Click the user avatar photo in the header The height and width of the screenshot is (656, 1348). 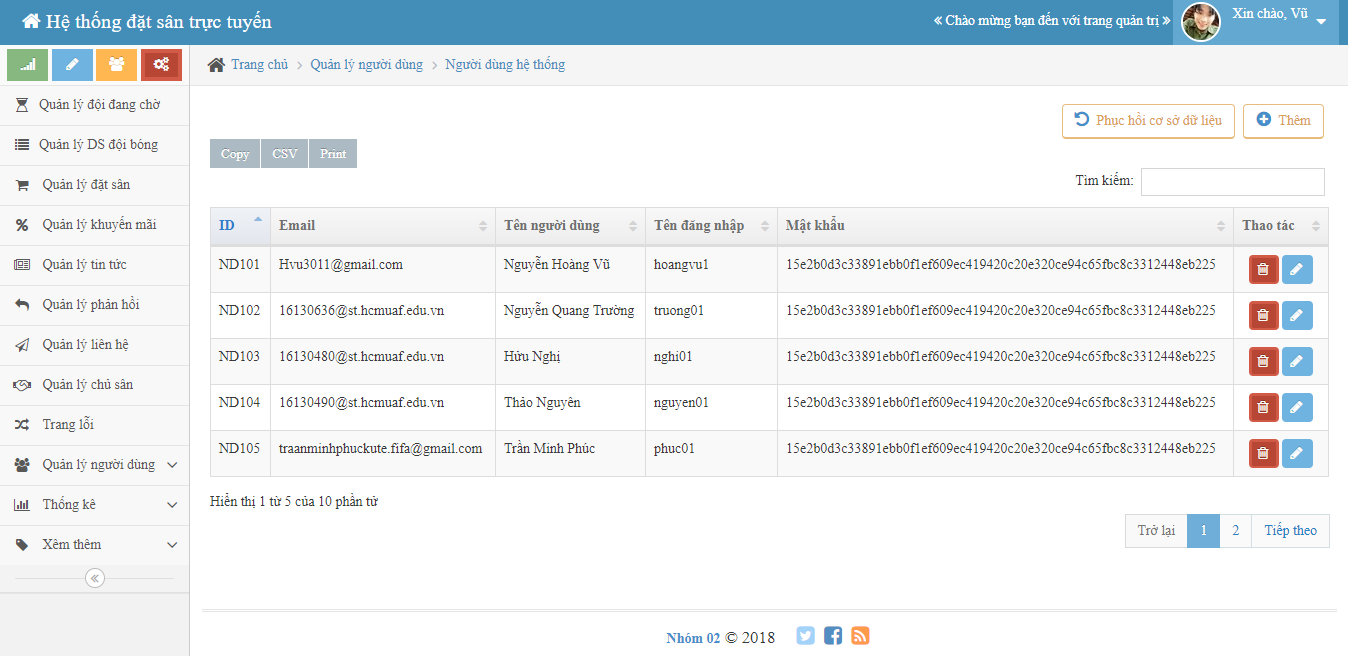point(1201,22)
